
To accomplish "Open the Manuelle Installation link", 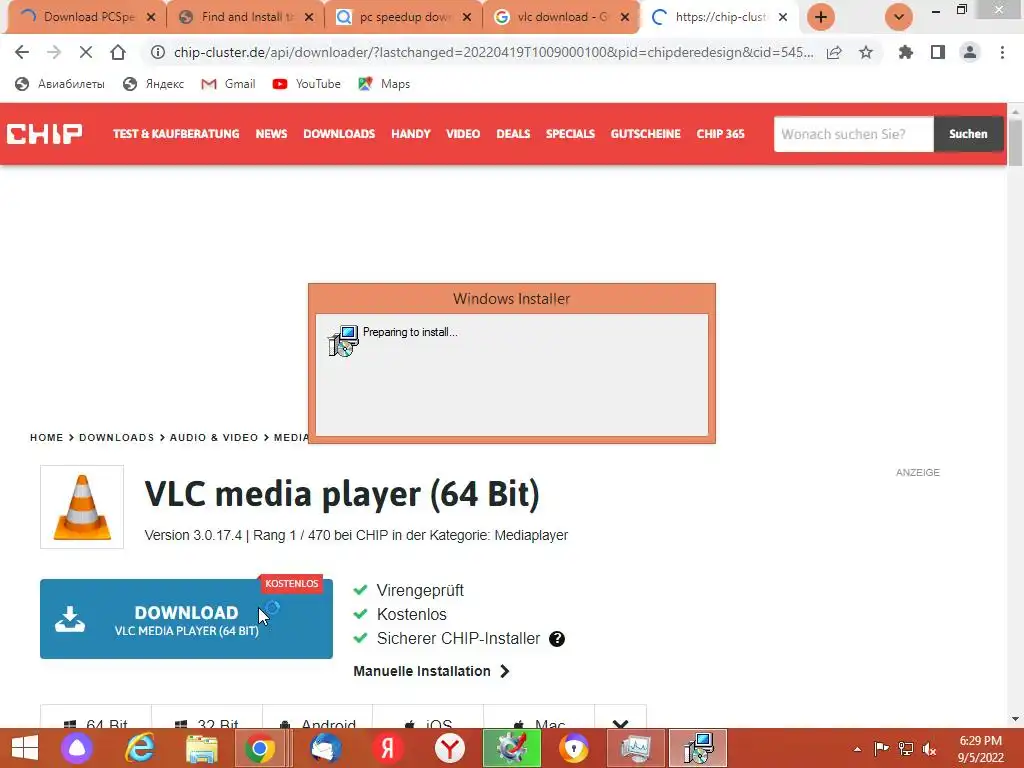I will (x=431, y=671).
